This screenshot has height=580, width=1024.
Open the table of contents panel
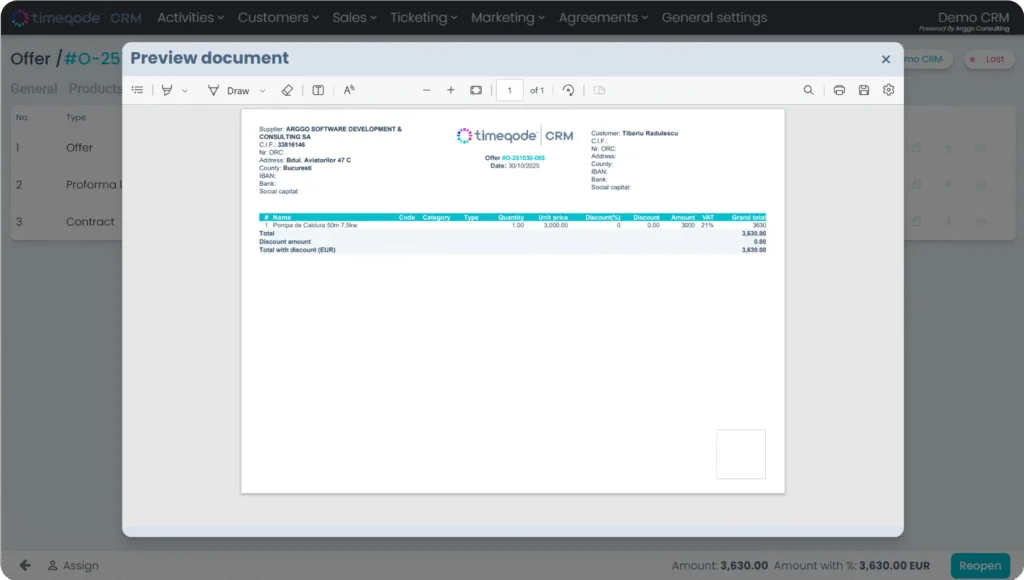click(x=138, y=90)
